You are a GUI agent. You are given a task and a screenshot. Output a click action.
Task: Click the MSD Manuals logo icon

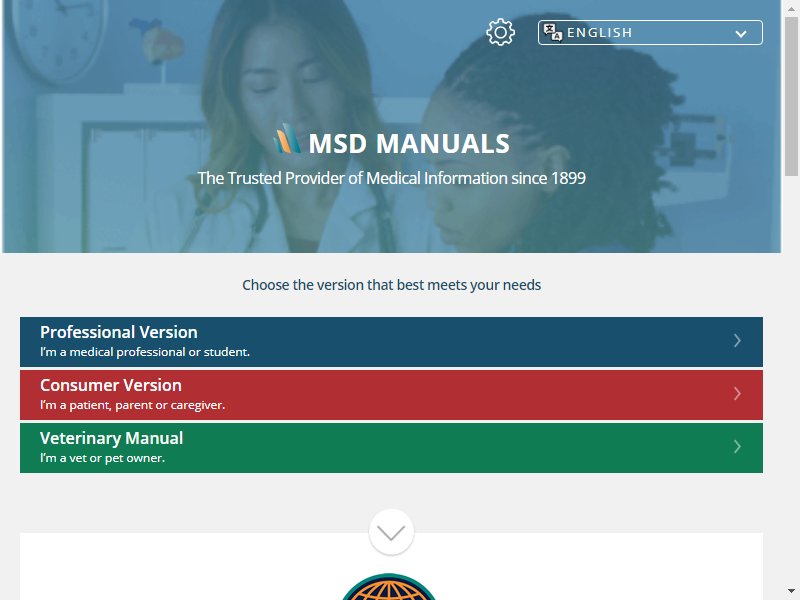pos(287,139)
